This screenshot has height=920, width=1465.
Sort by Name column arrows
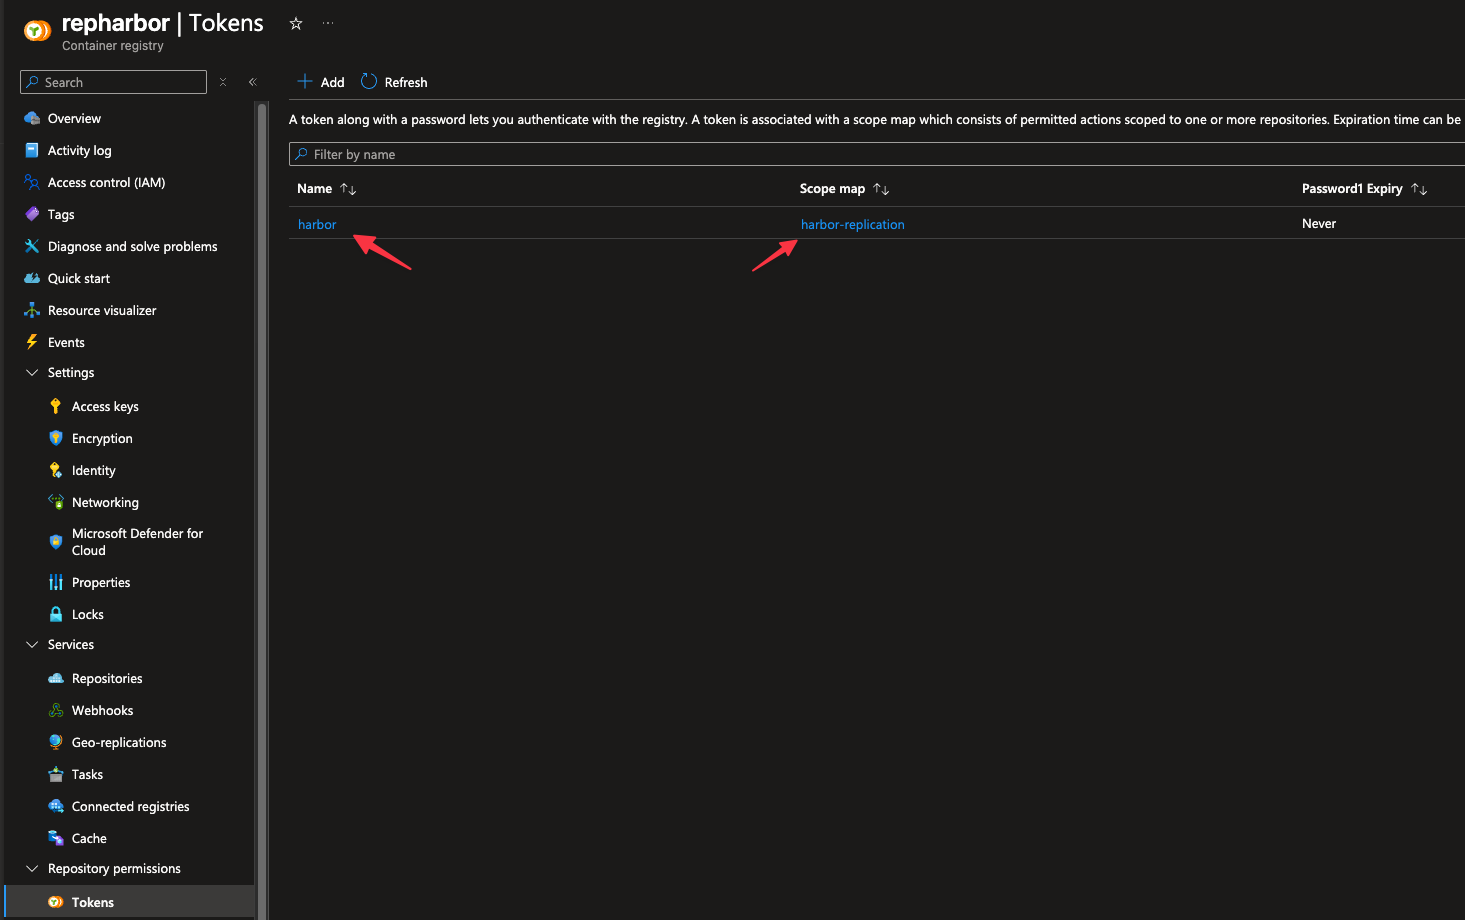click(348, 188)
